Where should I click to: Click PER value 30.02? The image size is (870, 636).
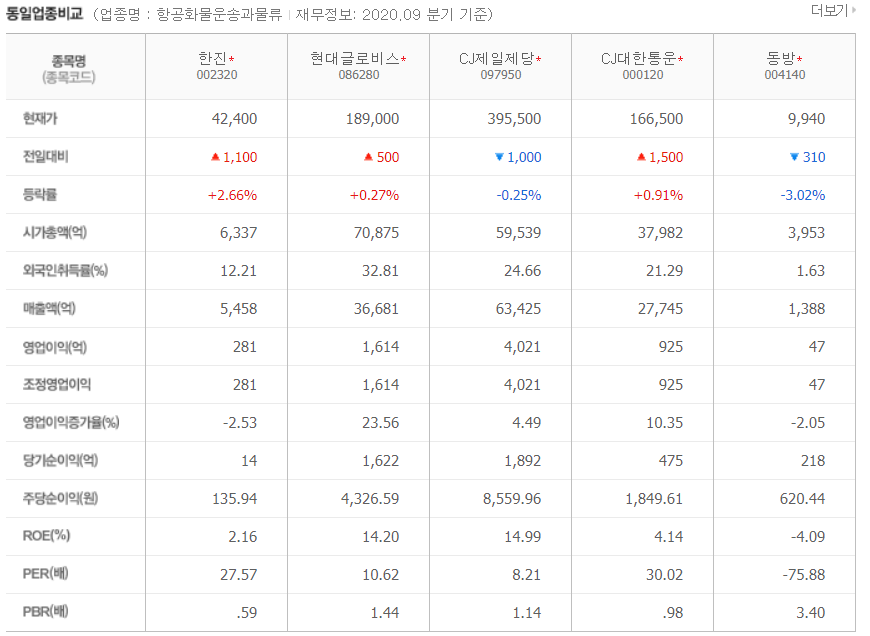[665, 574]
